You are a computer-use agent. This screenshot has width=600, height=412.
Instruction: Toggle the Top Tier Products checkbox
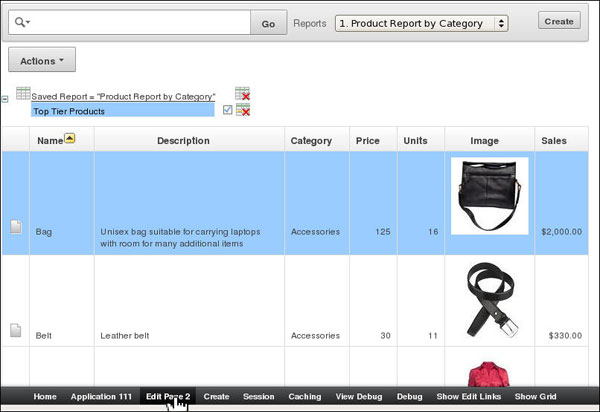(x=227, y=110)
